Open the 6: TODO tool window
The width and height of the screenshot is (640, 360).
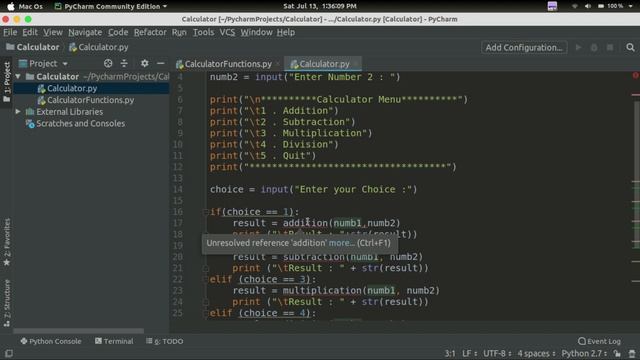164,341
